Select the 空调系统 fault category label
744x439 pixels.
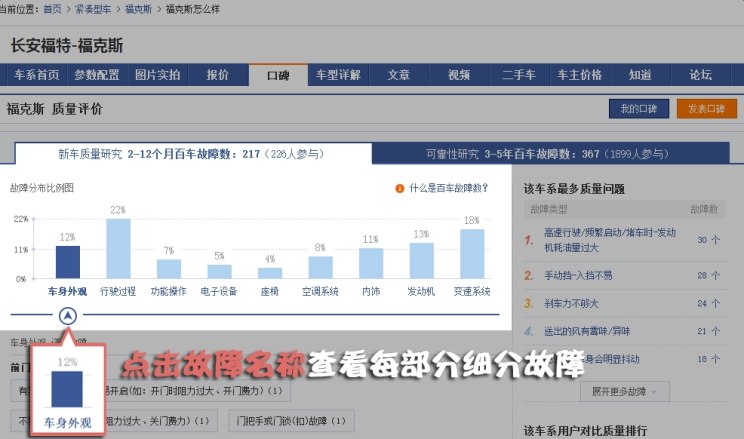320,291
